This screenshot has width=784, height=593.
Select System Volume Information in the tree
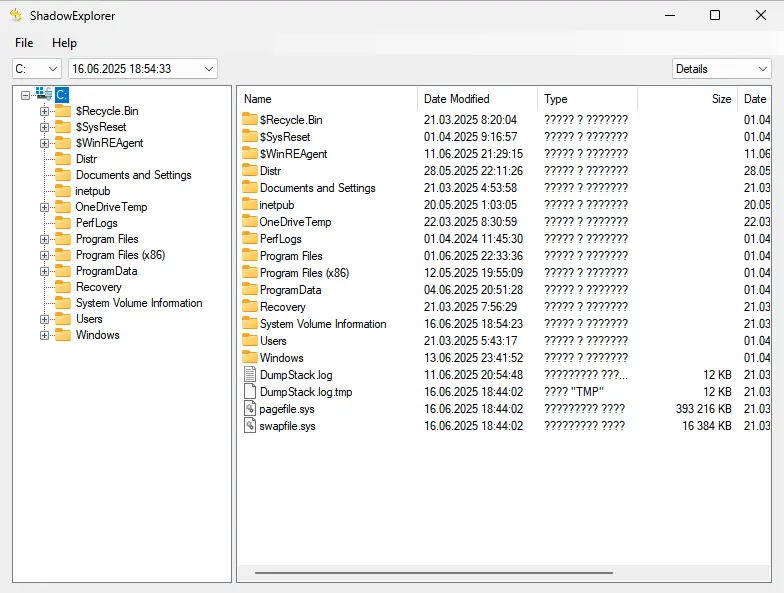[x=139, y=303]
